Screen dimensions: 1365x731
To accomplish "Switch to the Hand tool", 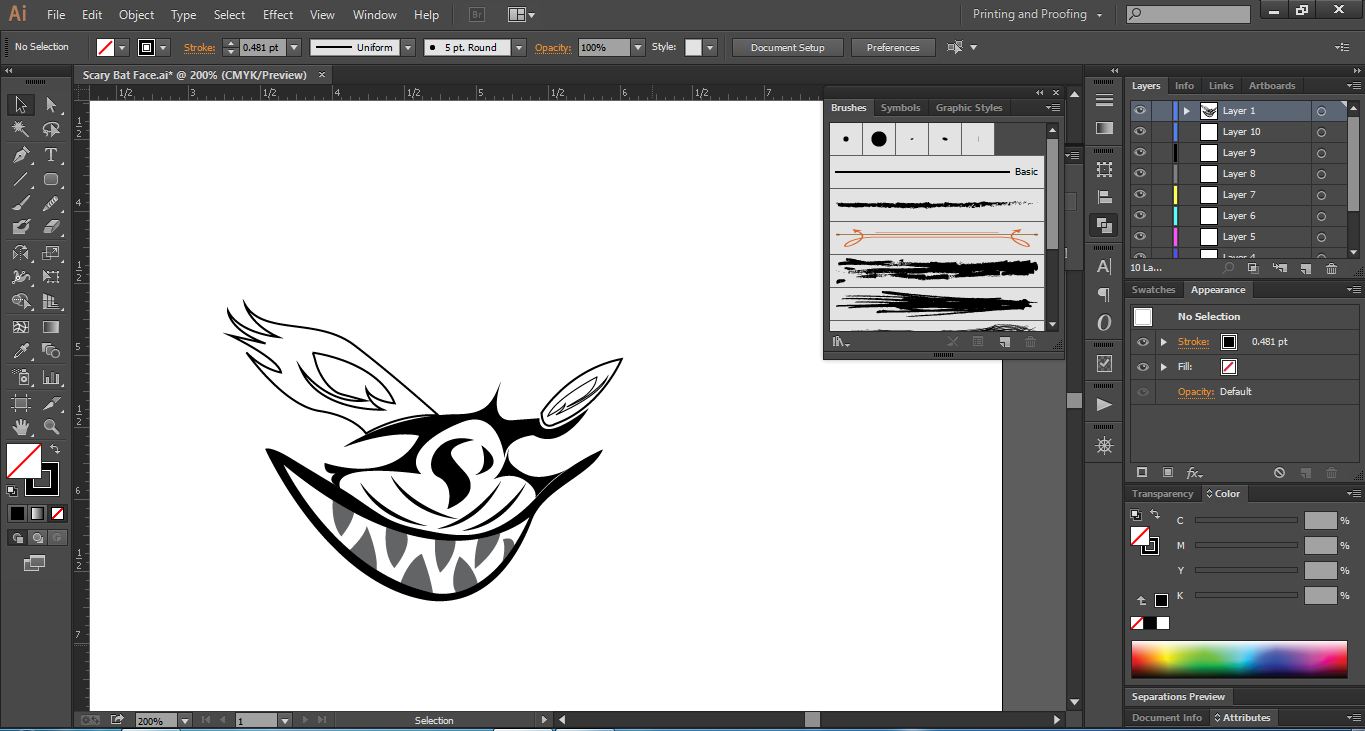I will 21,427.
